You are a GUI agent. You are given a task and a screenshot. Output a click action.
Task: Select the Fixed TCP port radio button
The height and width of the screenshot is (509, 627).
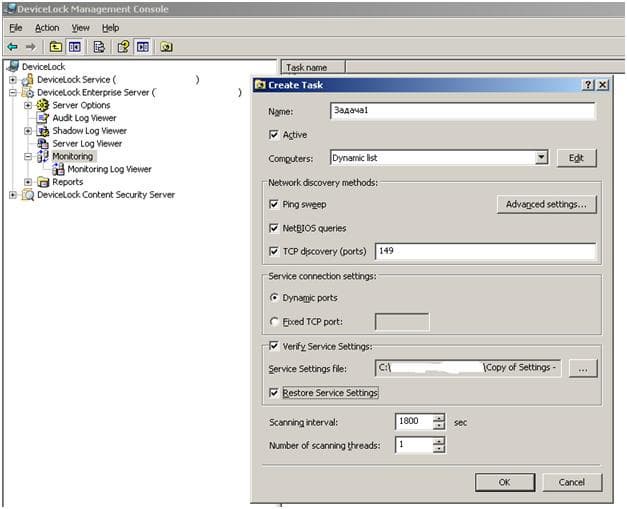274,322
